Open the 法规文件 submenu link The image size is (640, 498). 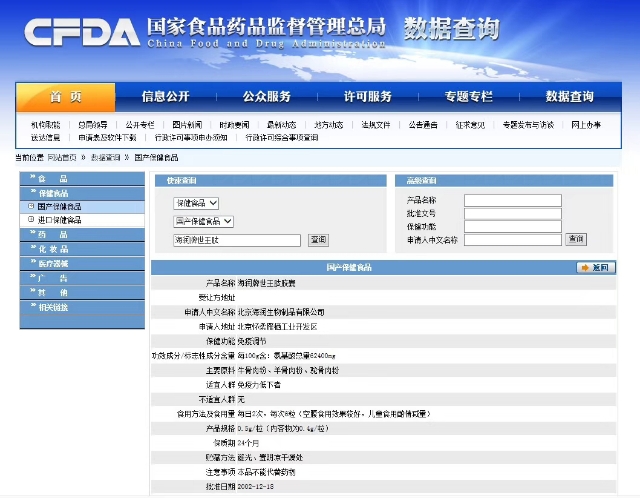point(376,125)
